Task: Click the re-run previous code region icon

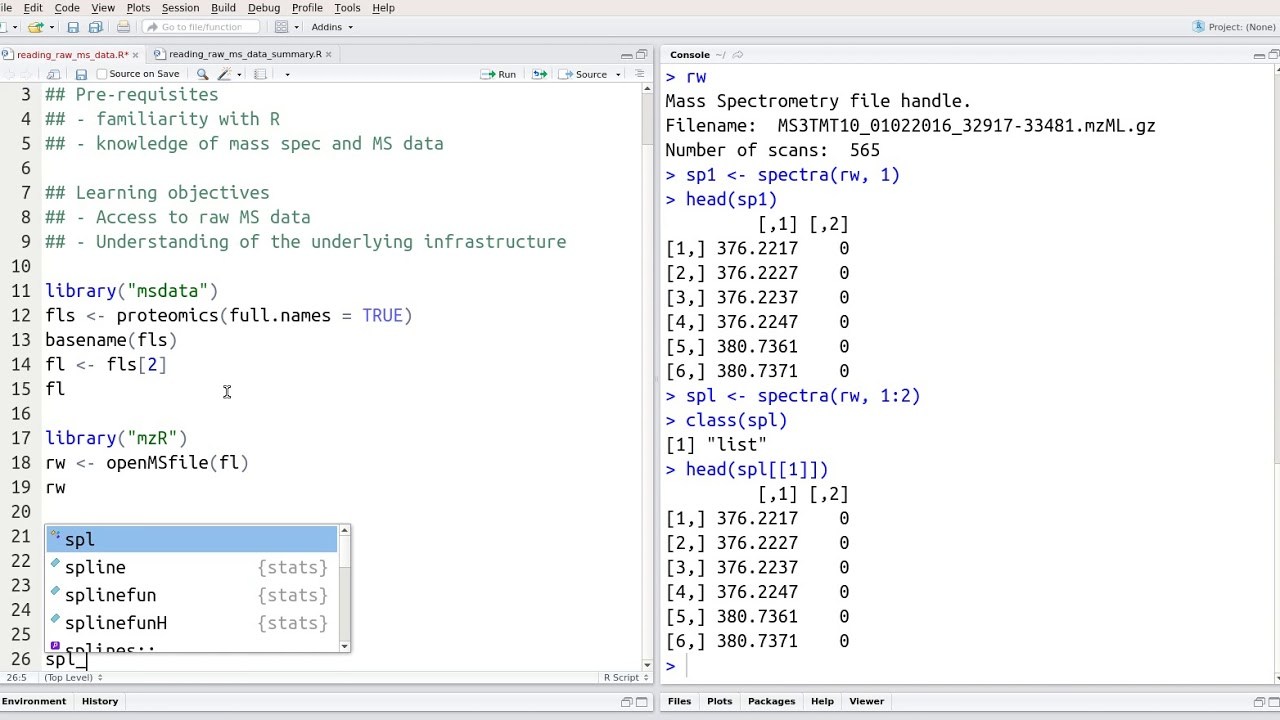Action: click(539, 73)
